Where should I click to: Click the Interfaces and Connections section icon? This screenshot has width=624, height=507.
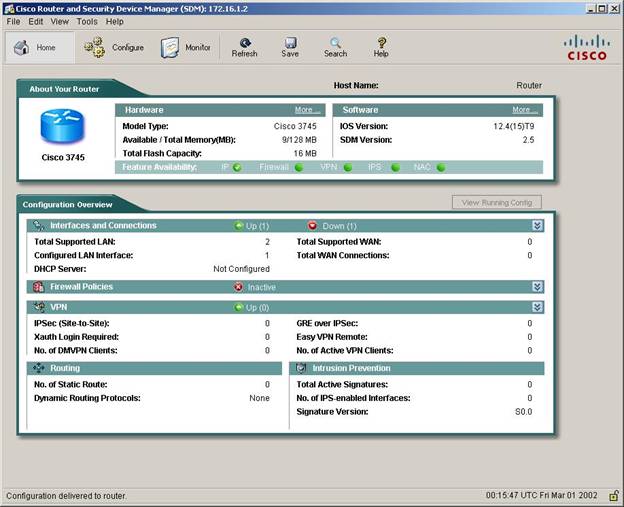[39, 226]
